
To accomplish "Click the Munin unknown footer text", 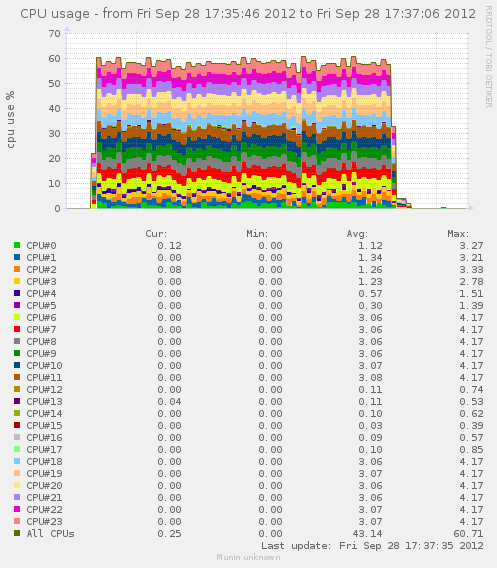I will click(248, 557).
